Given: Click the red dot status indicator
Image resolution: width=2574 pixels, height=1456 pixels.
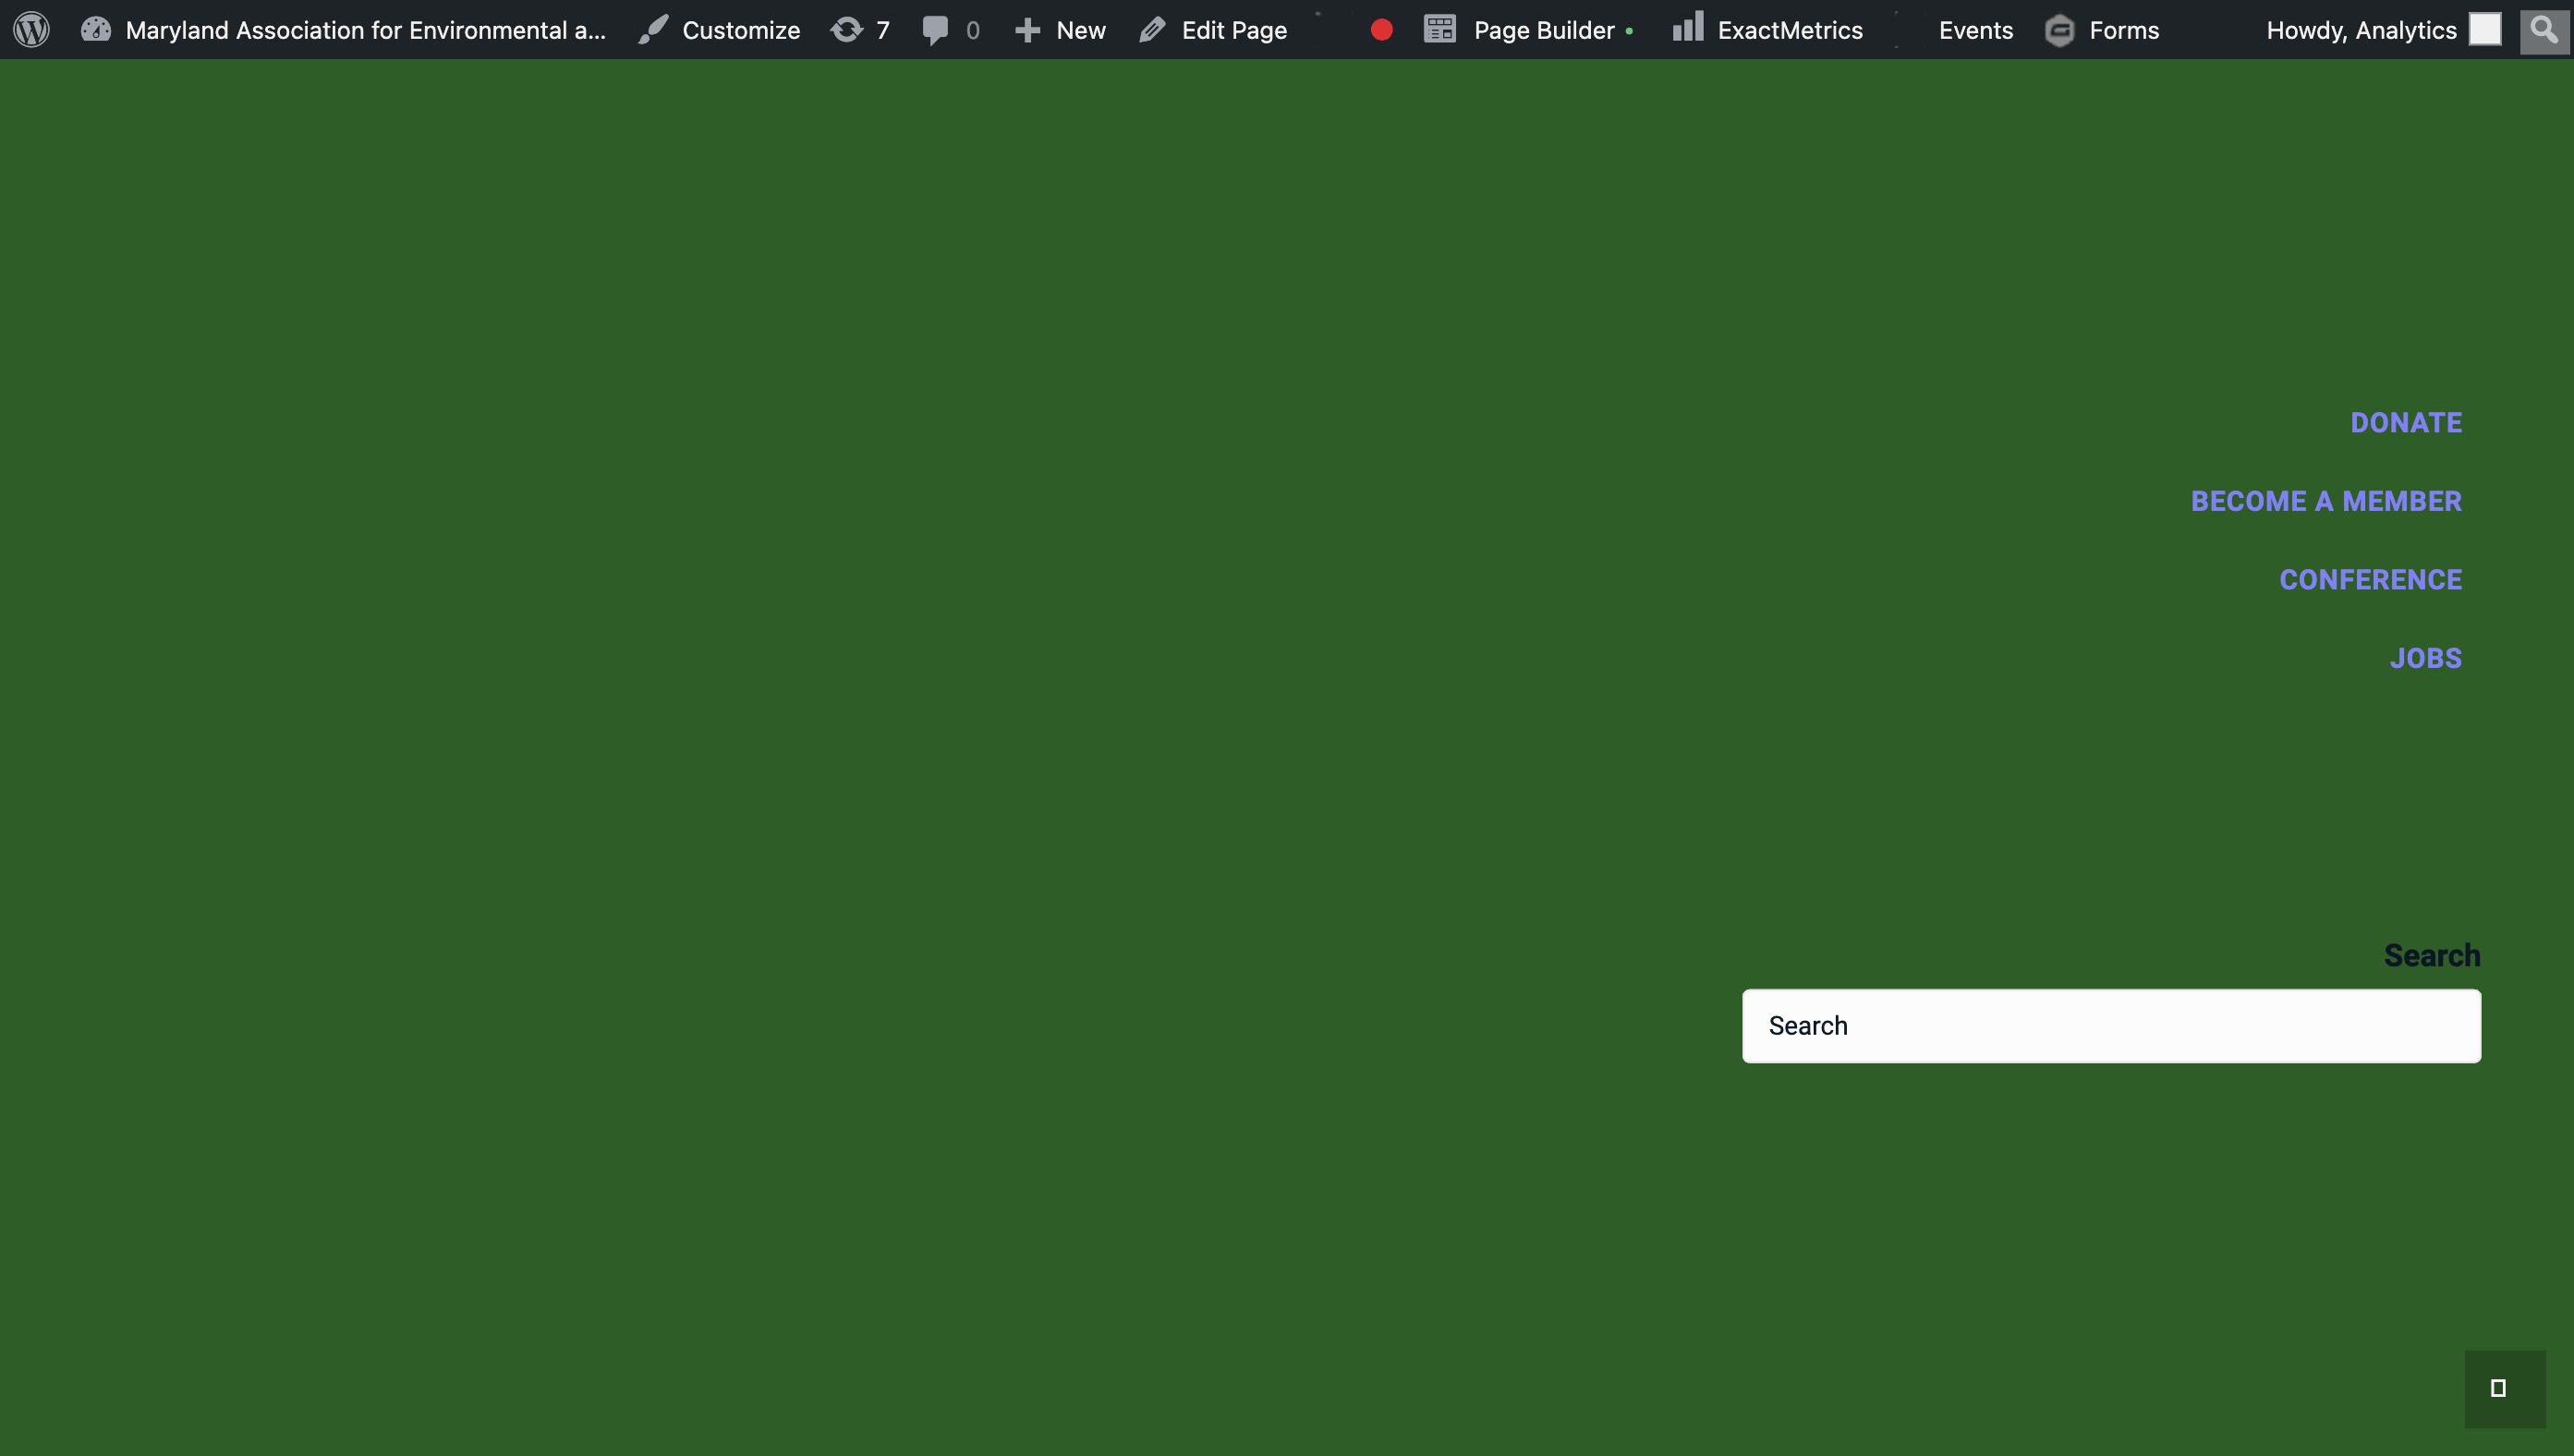Looking at the screenshot, I should pos(1381,30).
